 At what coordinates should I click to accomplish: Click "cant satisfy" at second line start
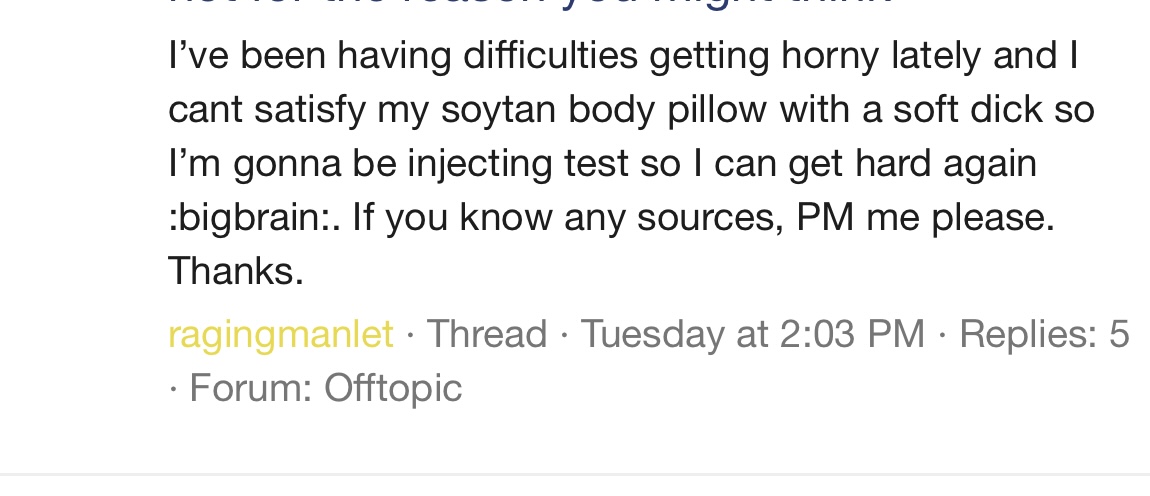(267, 109)
